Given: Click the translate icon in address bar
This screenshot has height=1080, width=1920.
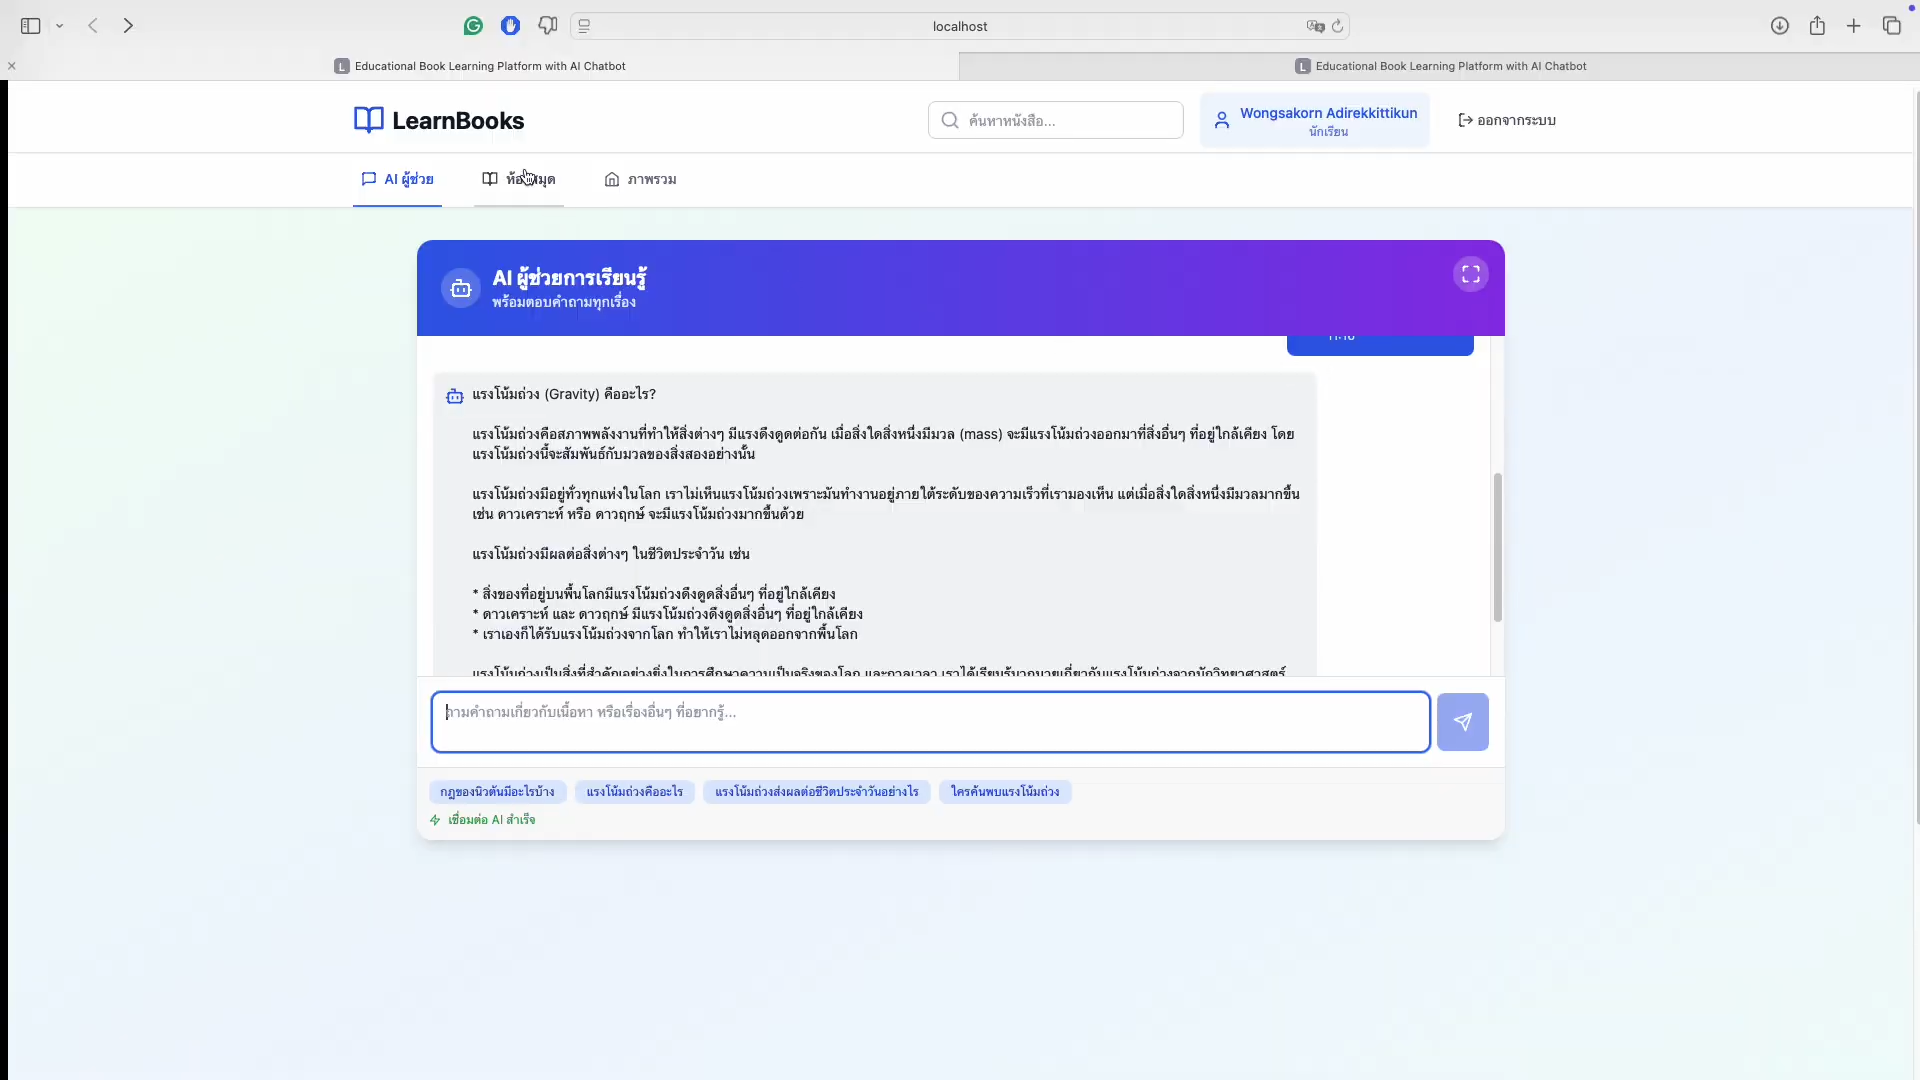Looking at the screenshot, I should pyautogui.click(x=1315, y=26).
